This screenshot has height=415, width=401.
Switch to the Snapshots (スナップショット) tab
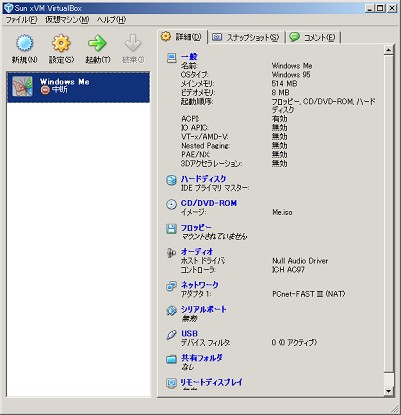pyautogui.click(x=246, y=37)
